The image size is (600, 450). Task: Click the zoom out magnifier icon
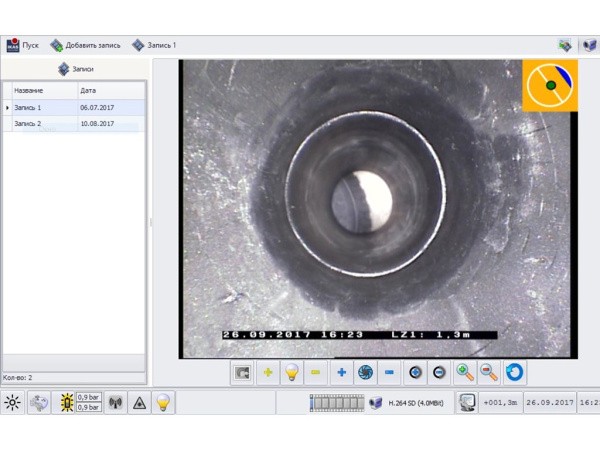click(489, 373)
